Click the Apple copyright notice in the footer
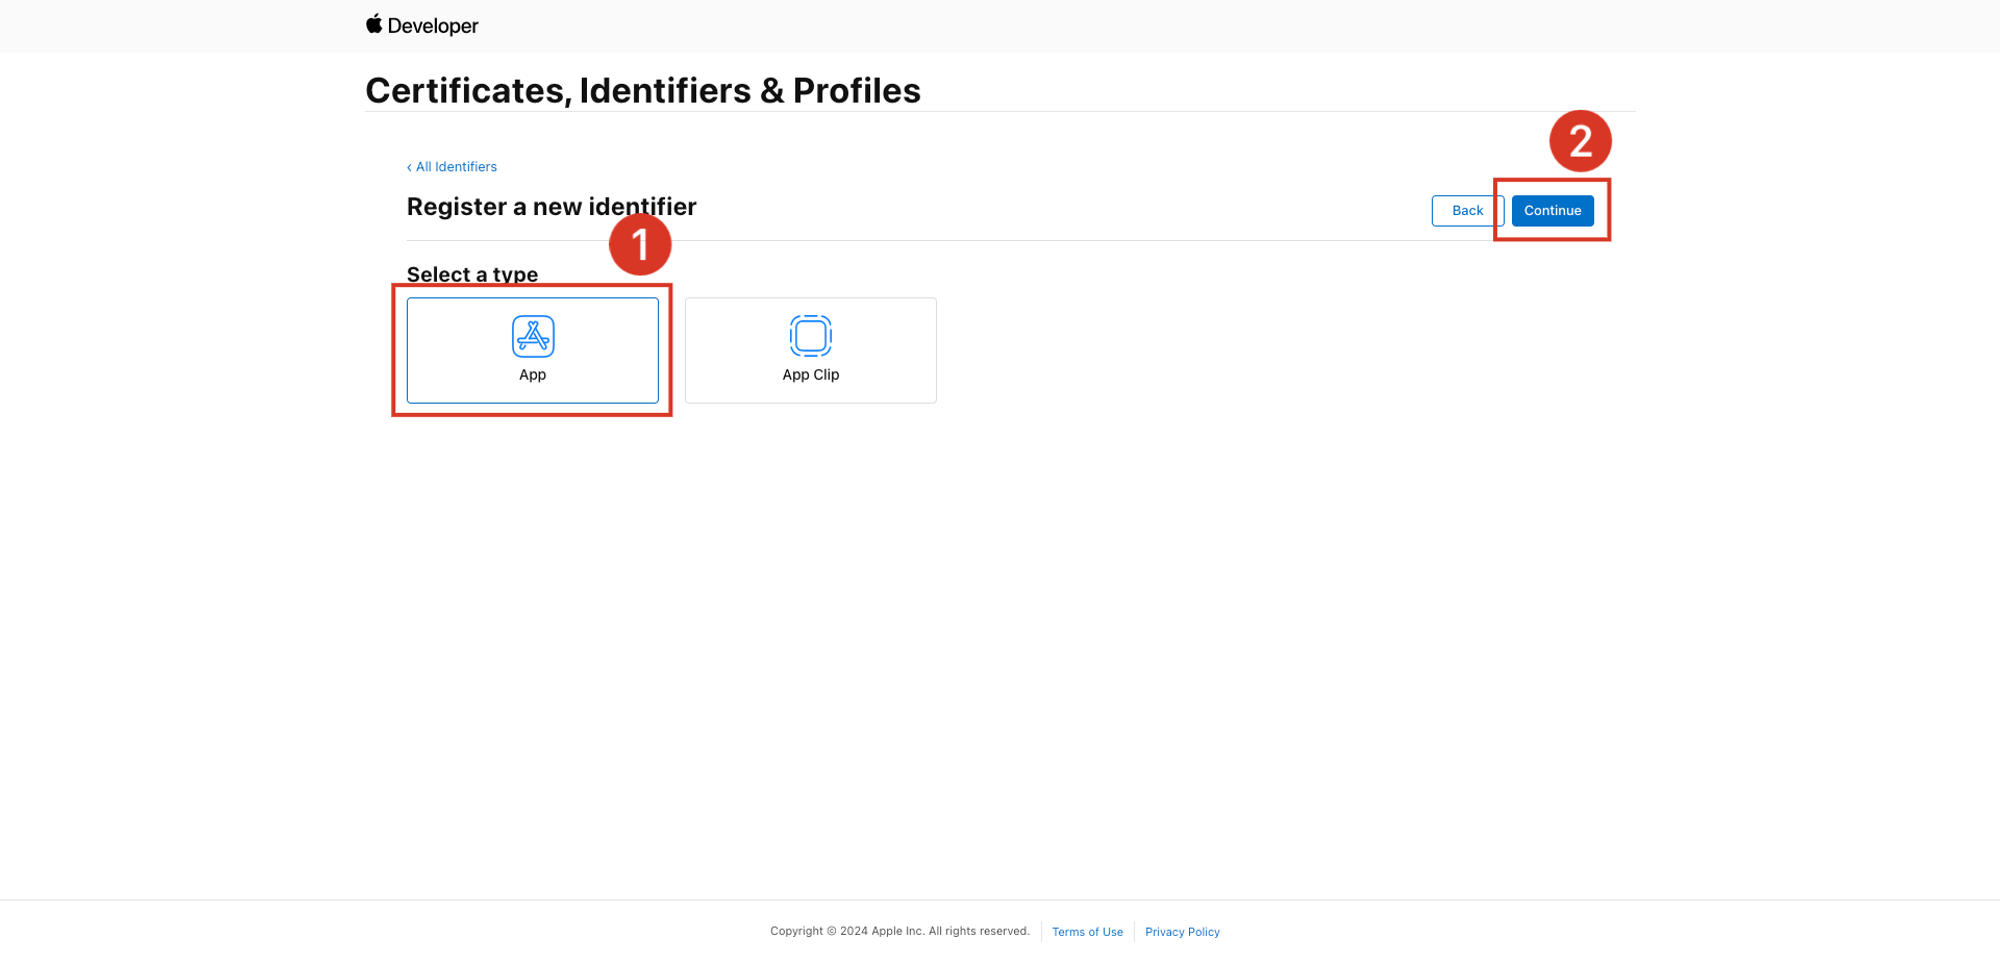 899,931
